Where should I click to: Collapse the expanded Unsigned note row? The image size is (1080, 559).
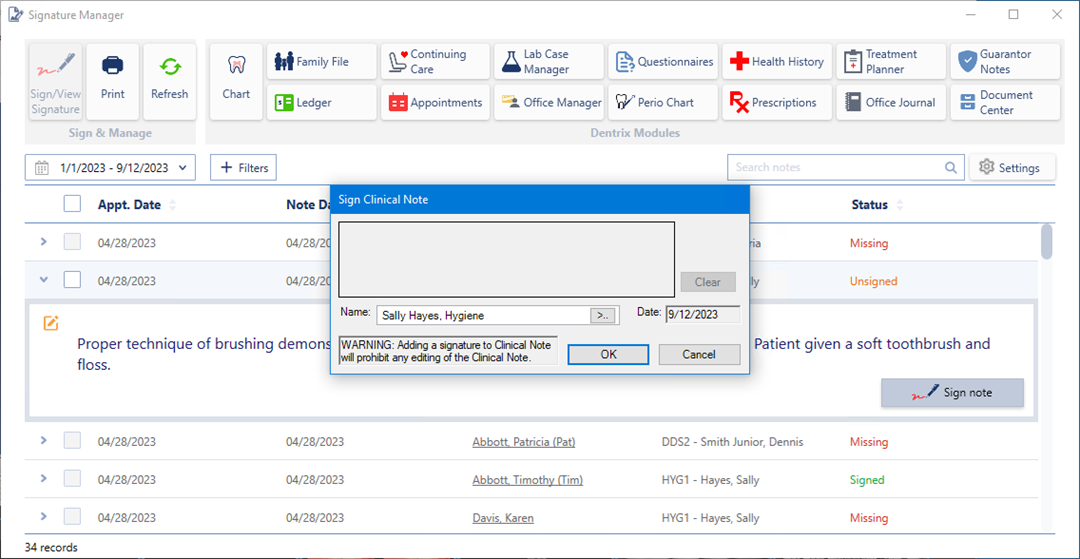pos(43,281)
